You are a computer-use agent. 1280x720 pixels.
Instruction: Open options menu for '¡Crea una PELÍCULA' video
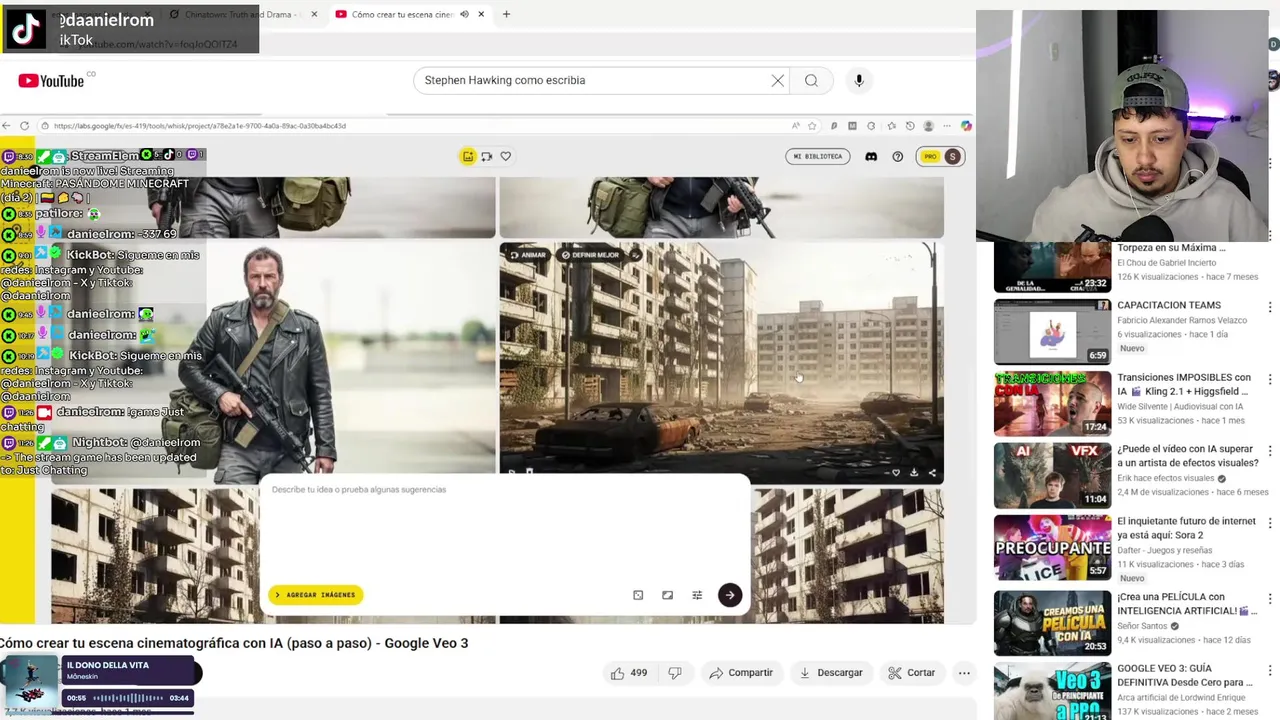point(1270,599)
